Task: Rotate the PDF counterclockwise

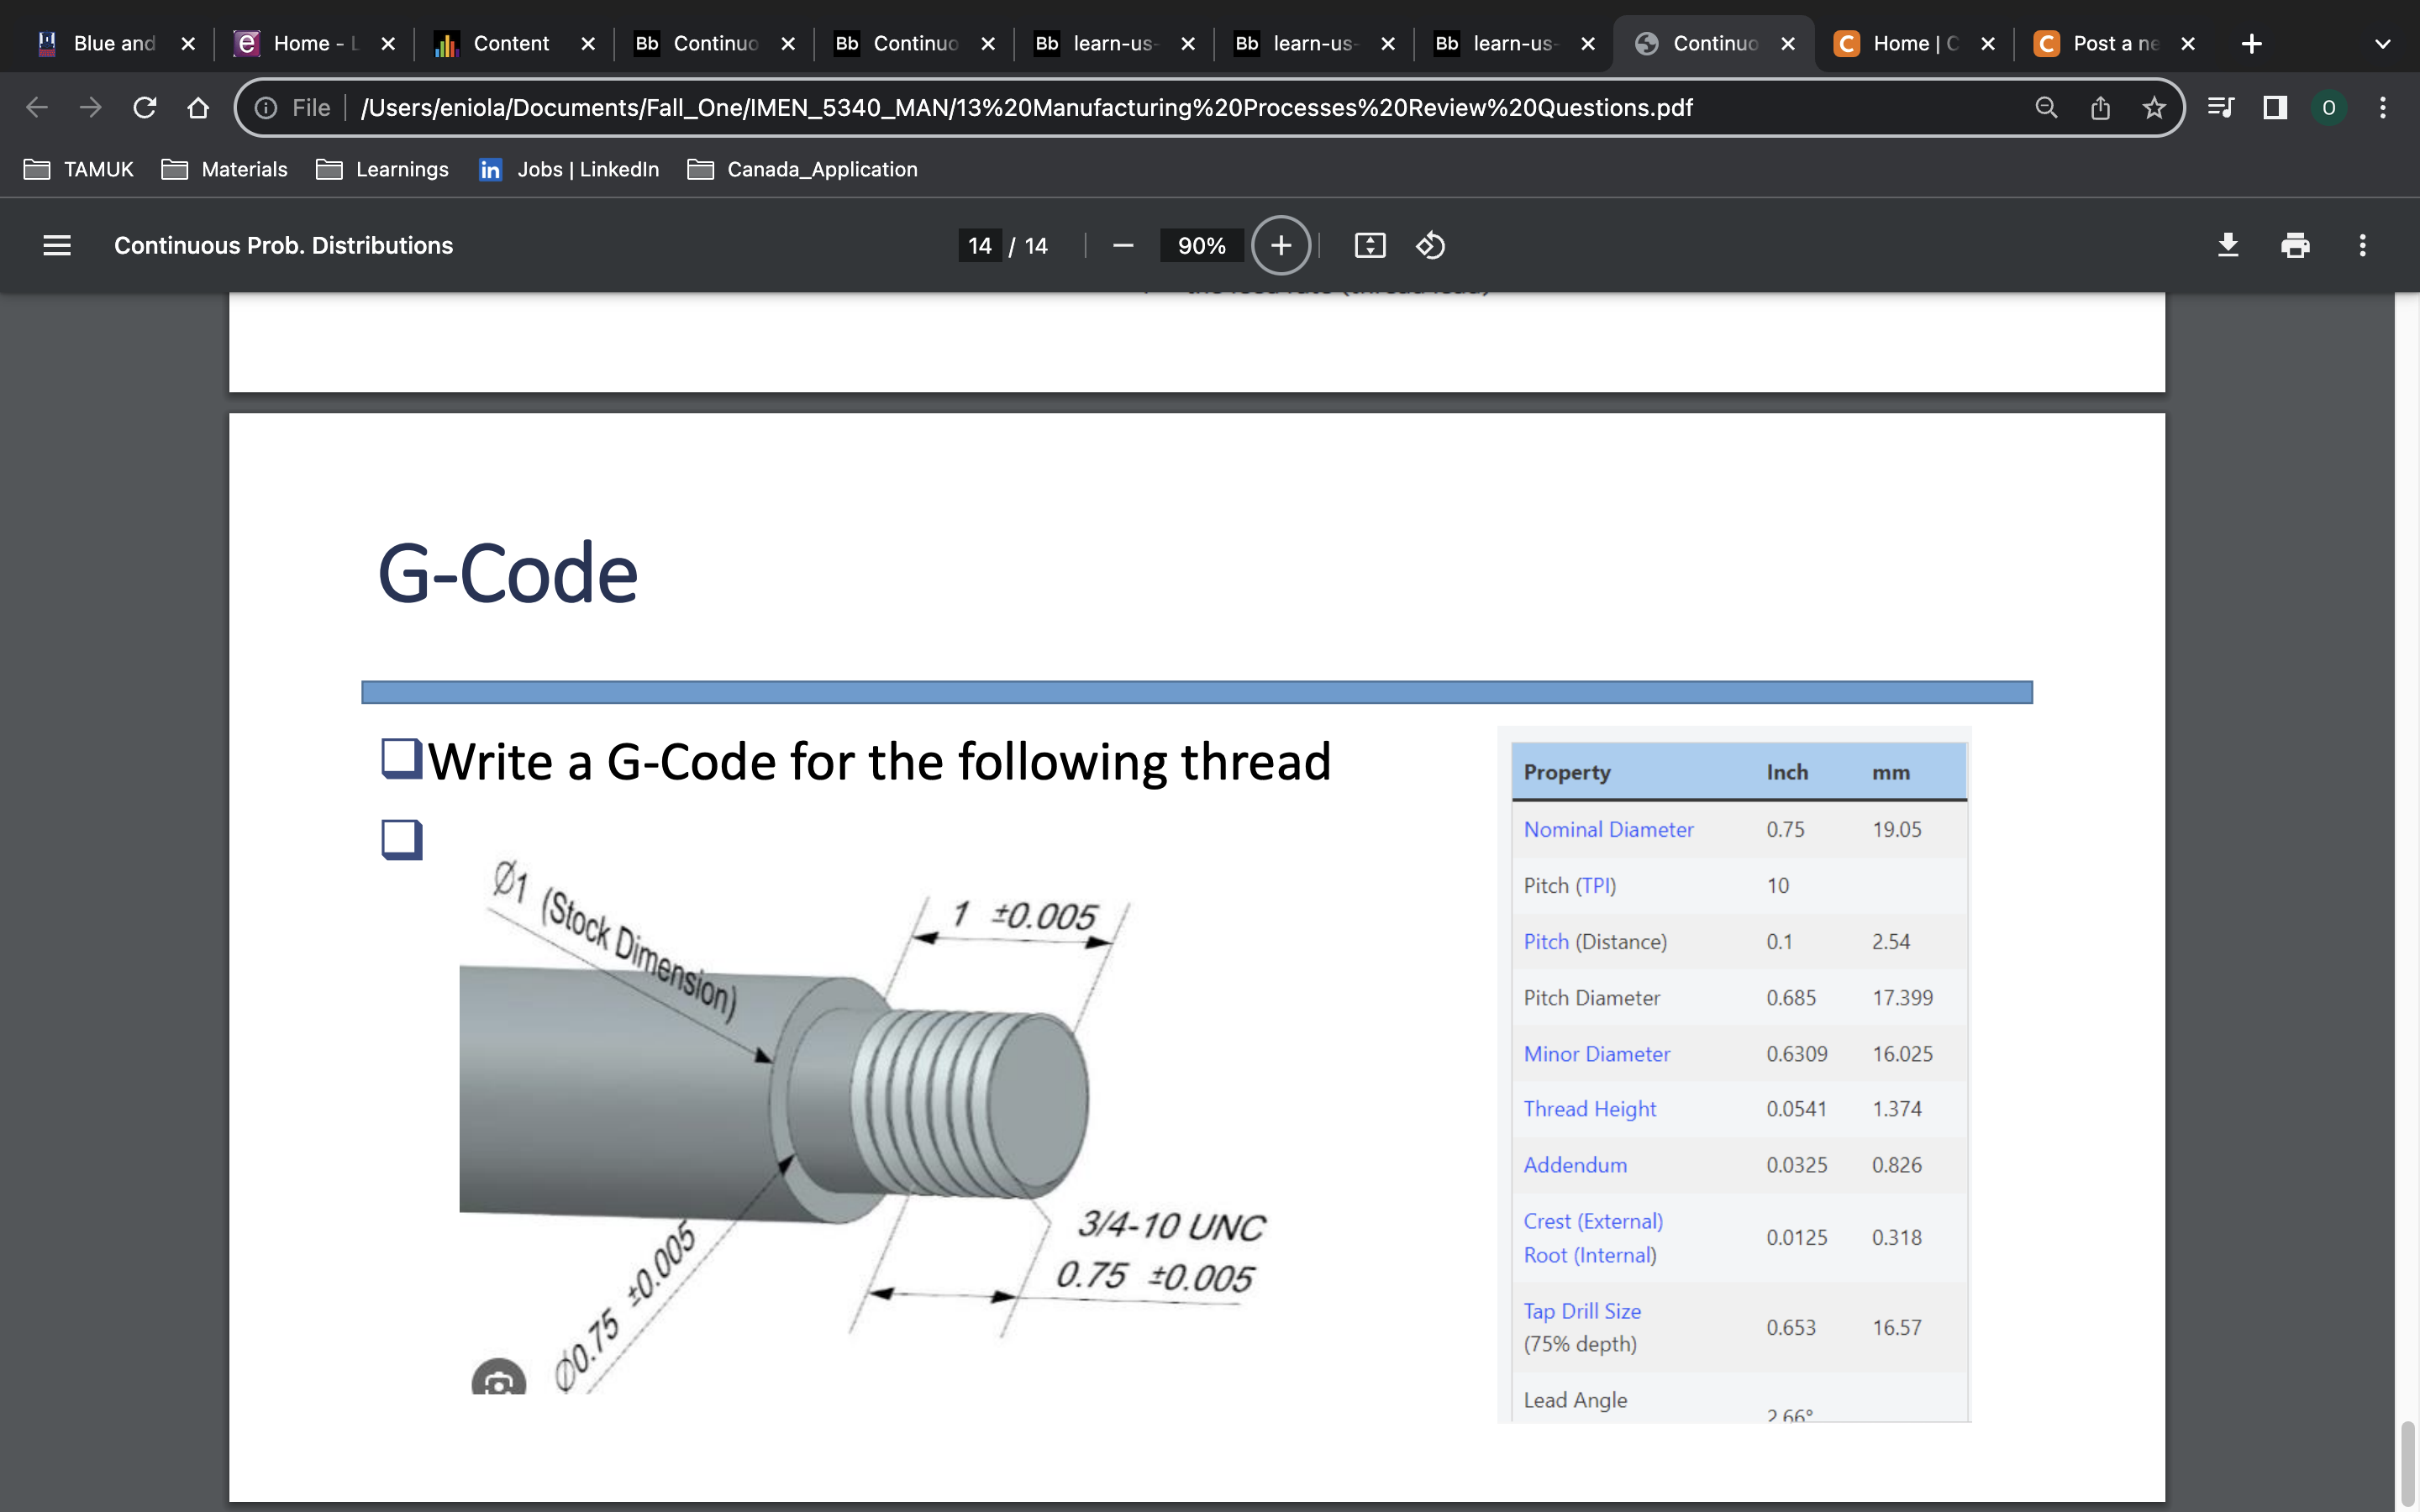Action: (1430, 245)
